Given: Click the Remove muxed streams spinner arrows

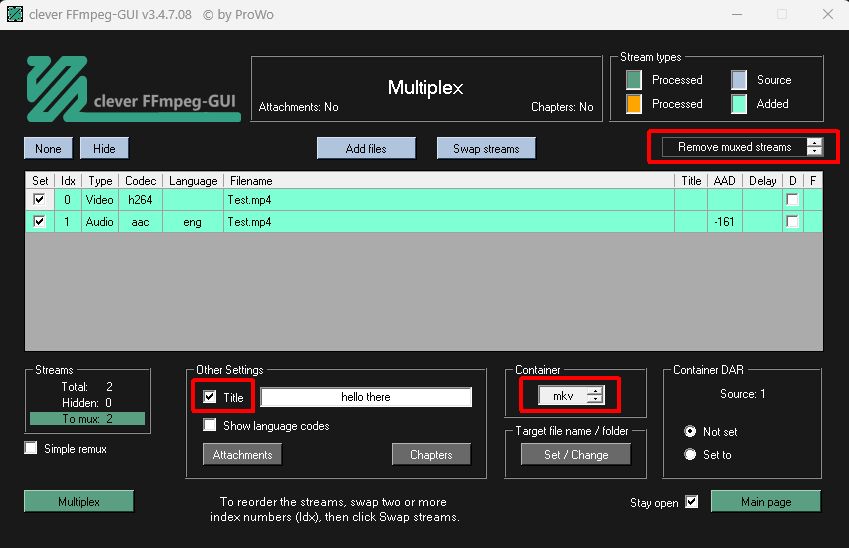Looking at the screenshot, I should [x=814, y=147].
